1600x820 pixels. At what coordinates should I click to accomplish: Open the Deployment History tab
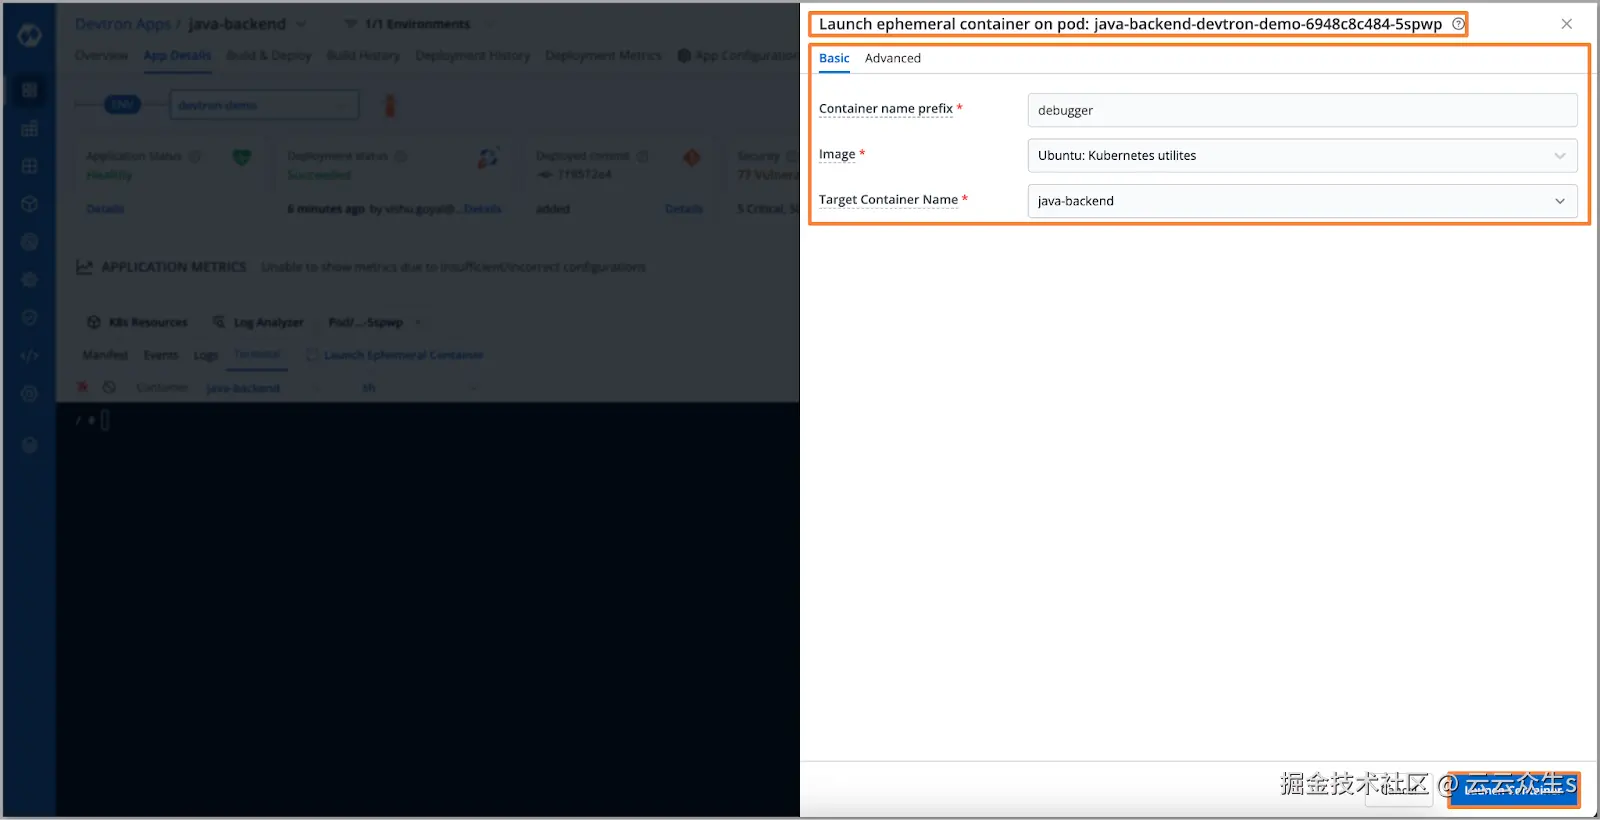click(x=472, y=55)
